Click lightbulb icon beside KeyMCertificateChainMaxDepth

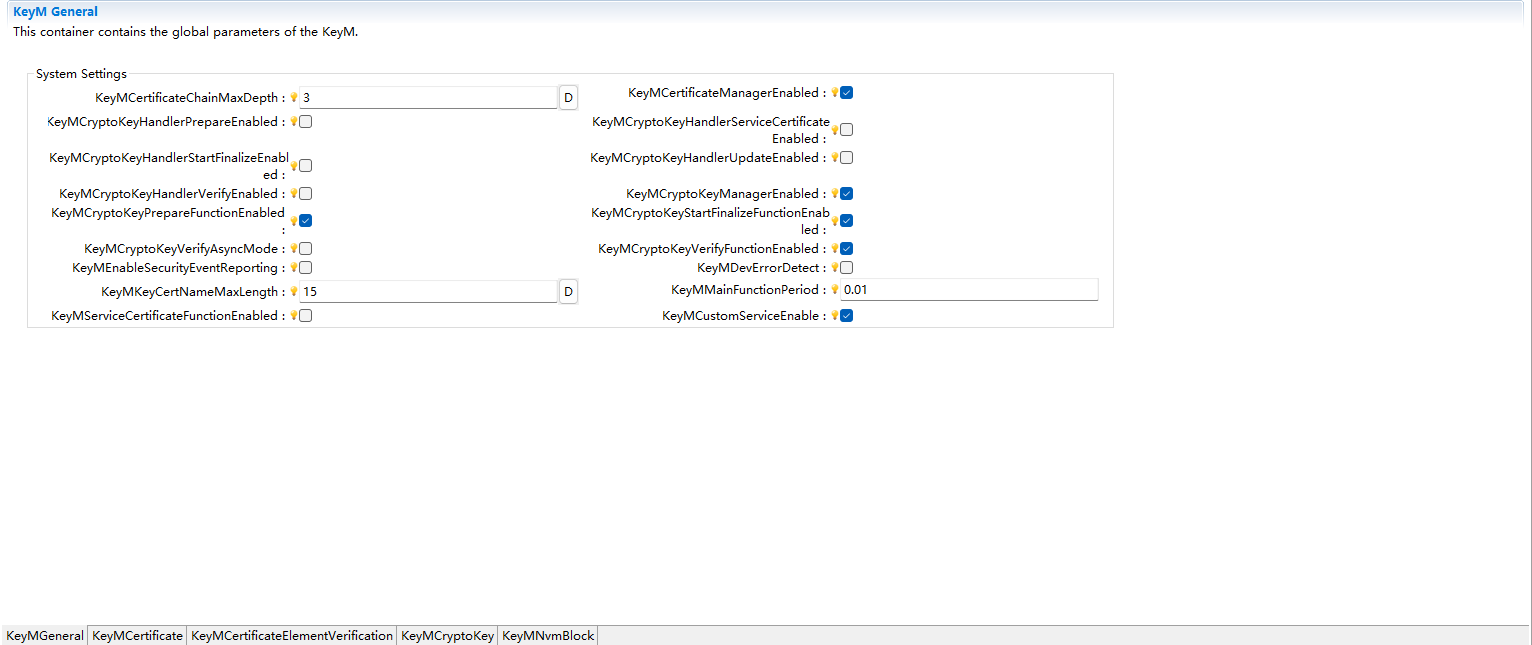click(294, 98)
